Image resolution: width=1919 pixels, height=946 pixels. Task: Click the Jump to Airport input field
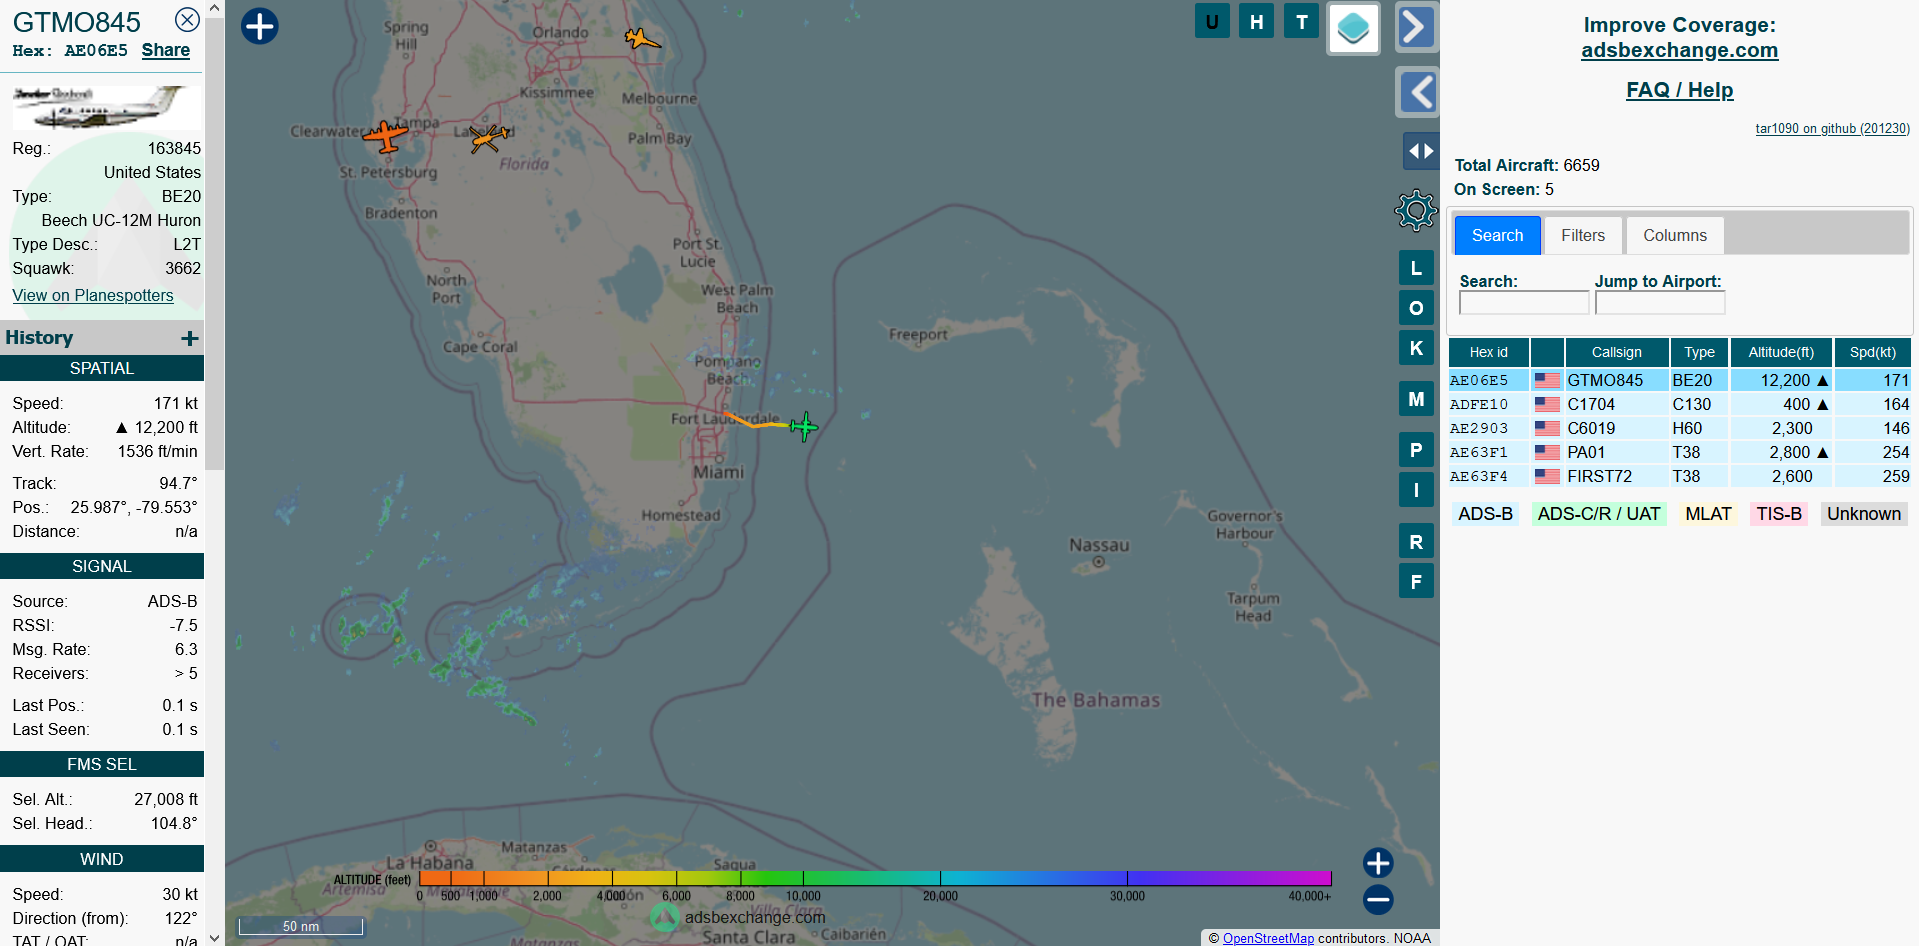pos(1659,303)
